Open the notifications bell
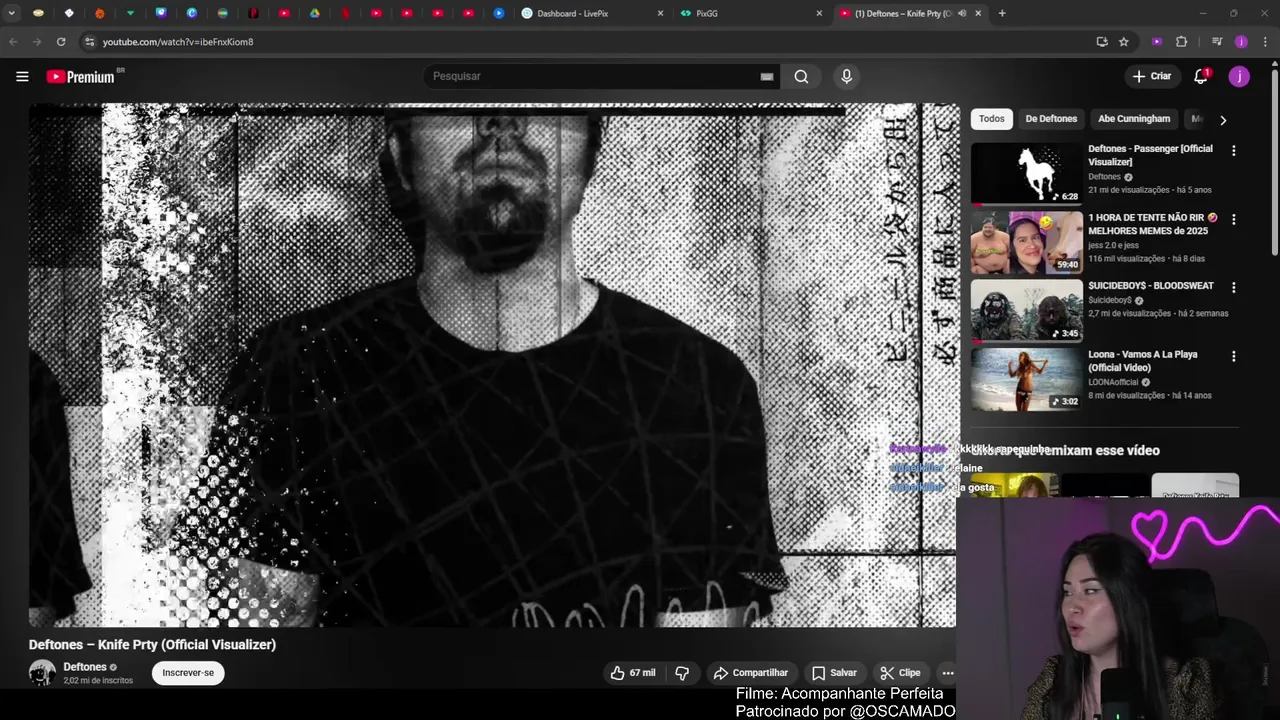 [x=1201, y=76]
